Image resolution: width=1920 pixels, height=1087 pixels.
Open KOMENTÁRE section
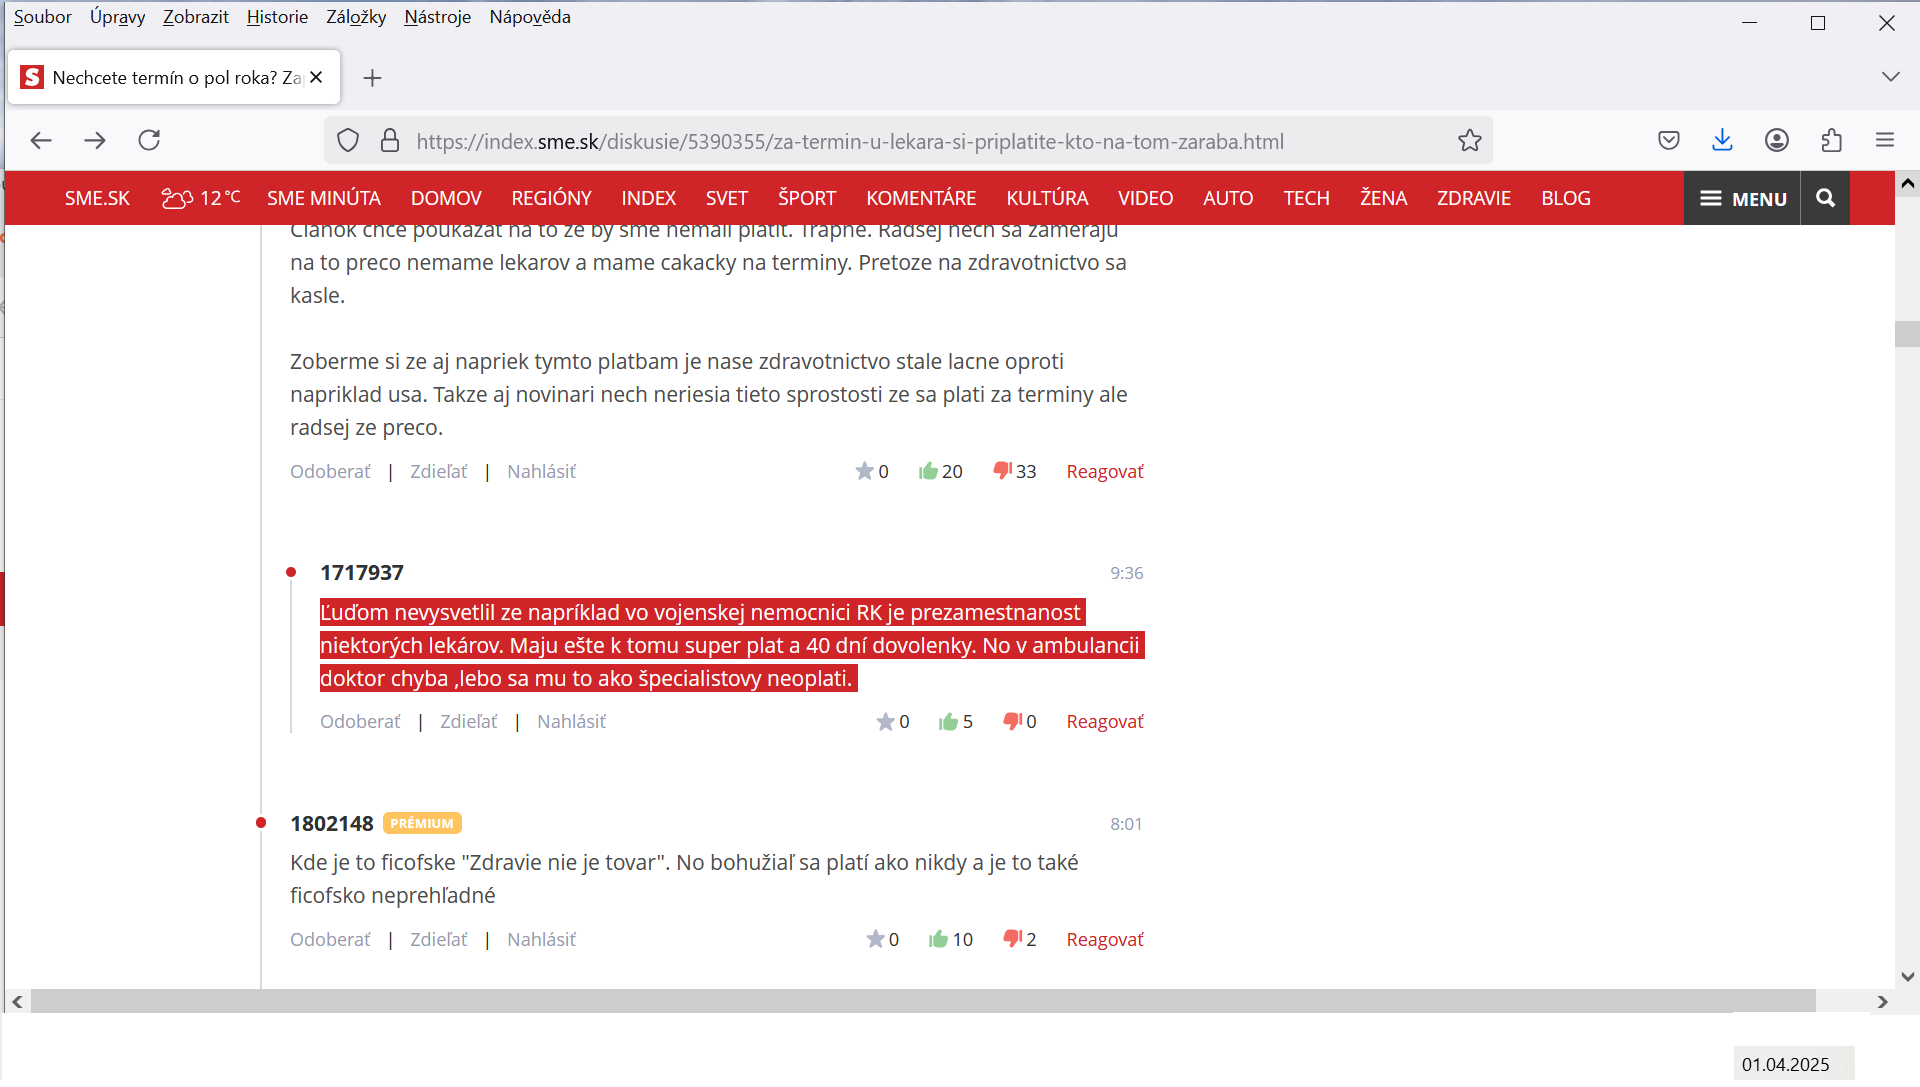click(920, 198)
